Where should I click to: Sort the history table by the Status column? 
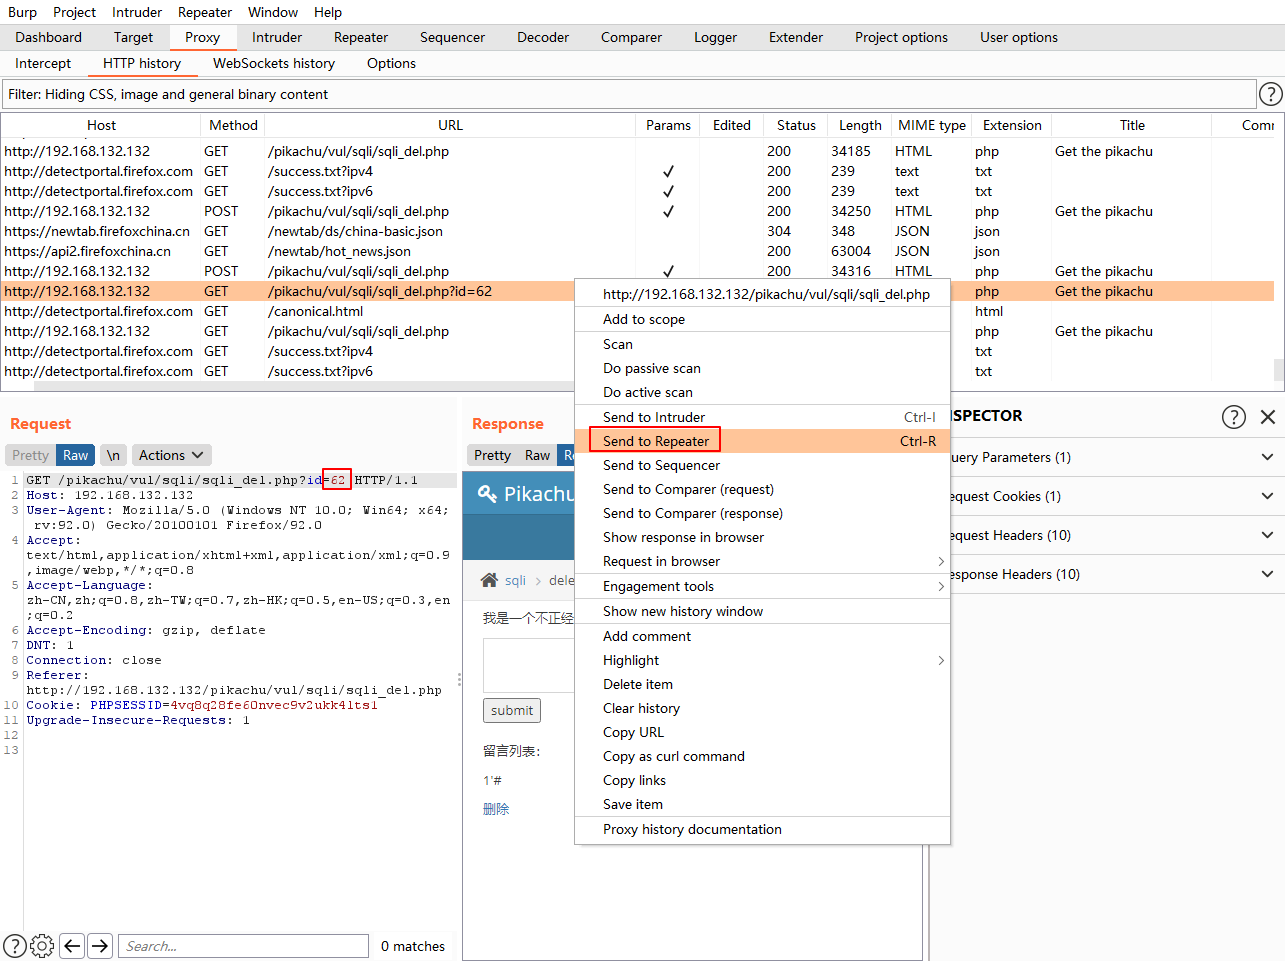click(x=796, y=125)
